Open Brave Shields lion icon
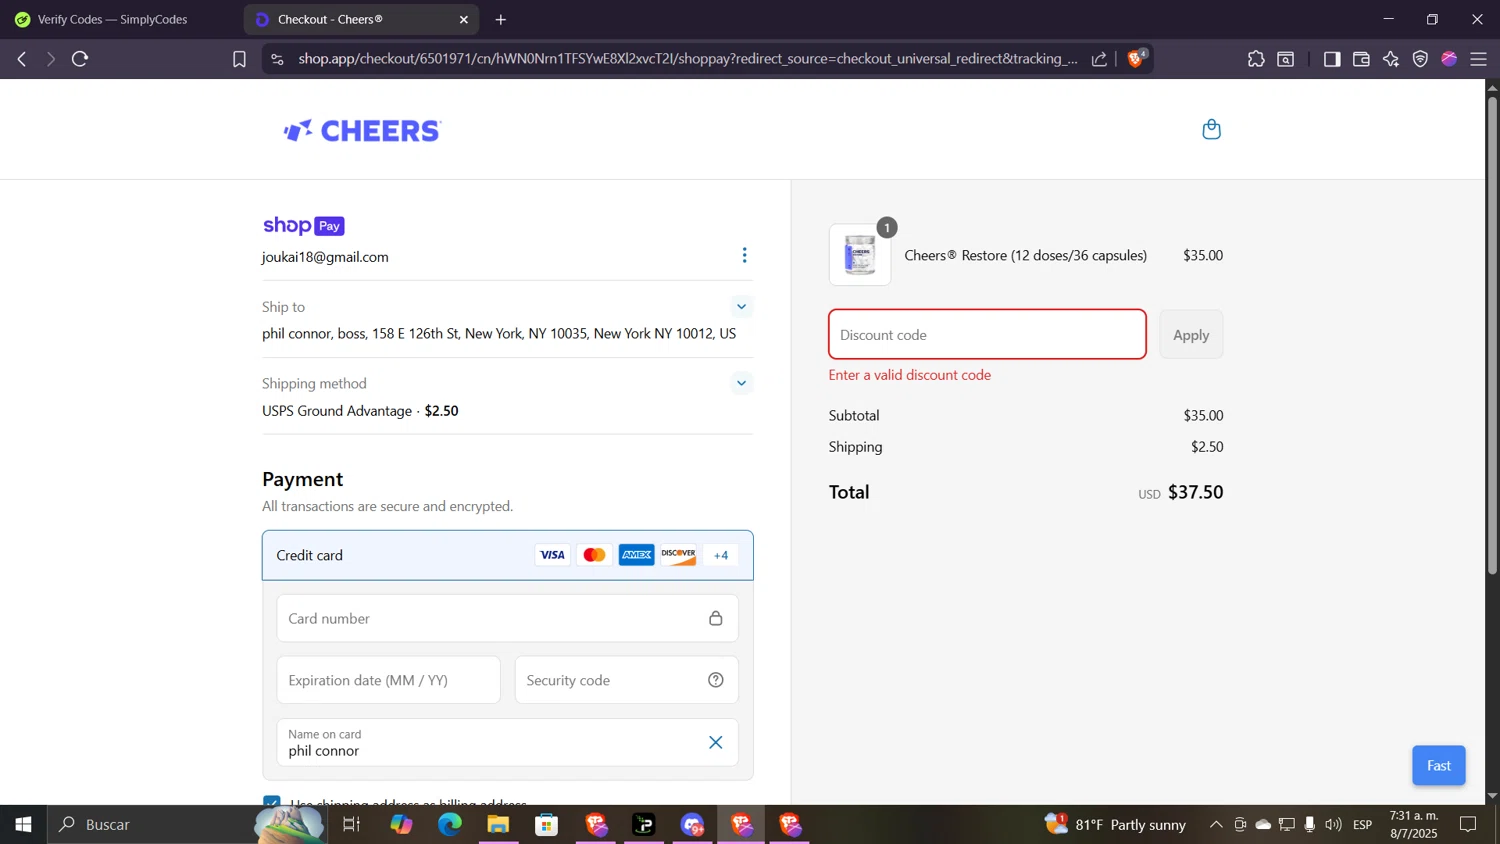 (x=1137, y=58)
